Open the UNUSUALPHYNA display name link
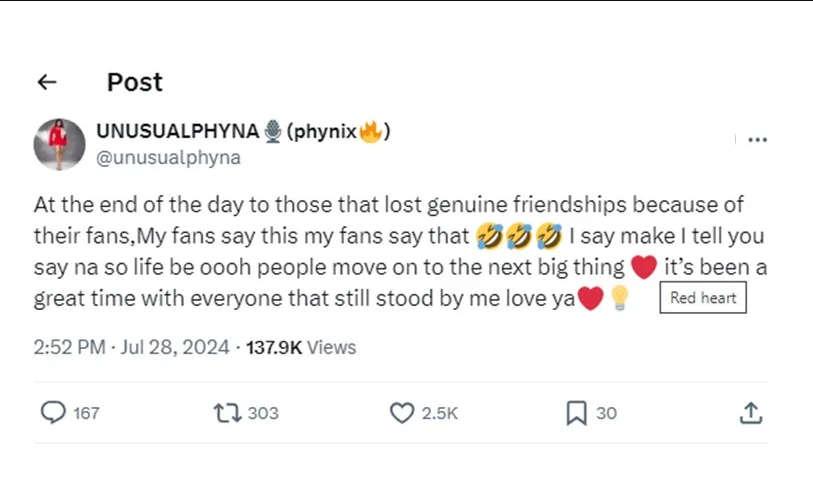813x488 pixels. [178, 131]
